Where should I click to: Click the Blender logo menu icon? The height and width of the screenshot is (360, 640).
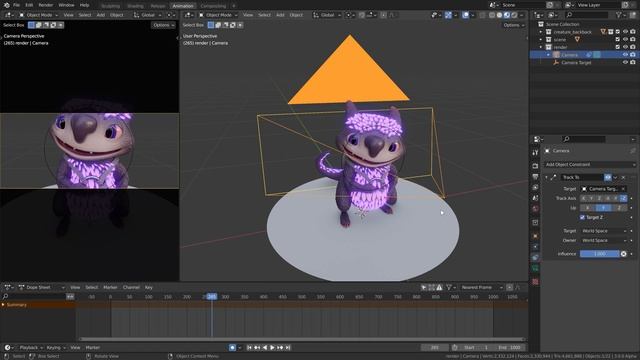(6, 5)
